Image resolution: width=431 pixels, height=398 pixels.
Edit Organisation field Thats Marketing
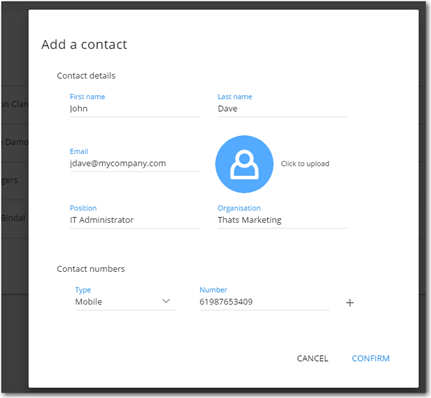pos(283,220)
